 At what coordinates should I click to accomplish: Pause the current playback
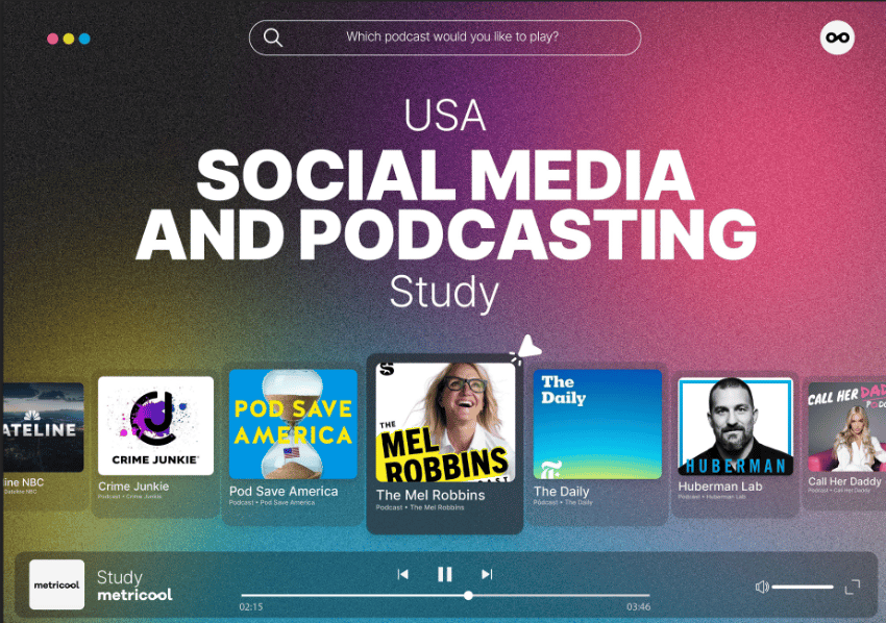(445, 575)
